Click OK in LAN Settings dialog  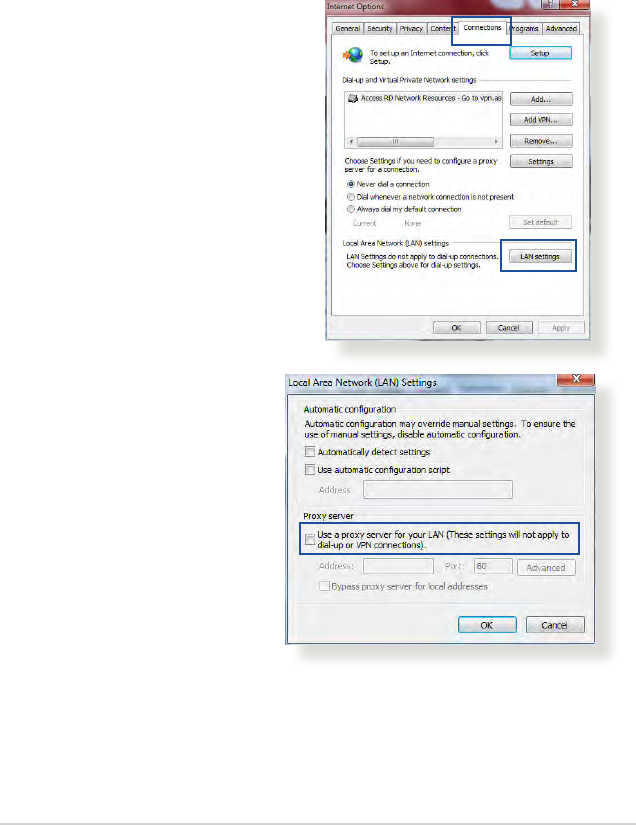pyautogui.click(x=487, y=625)
